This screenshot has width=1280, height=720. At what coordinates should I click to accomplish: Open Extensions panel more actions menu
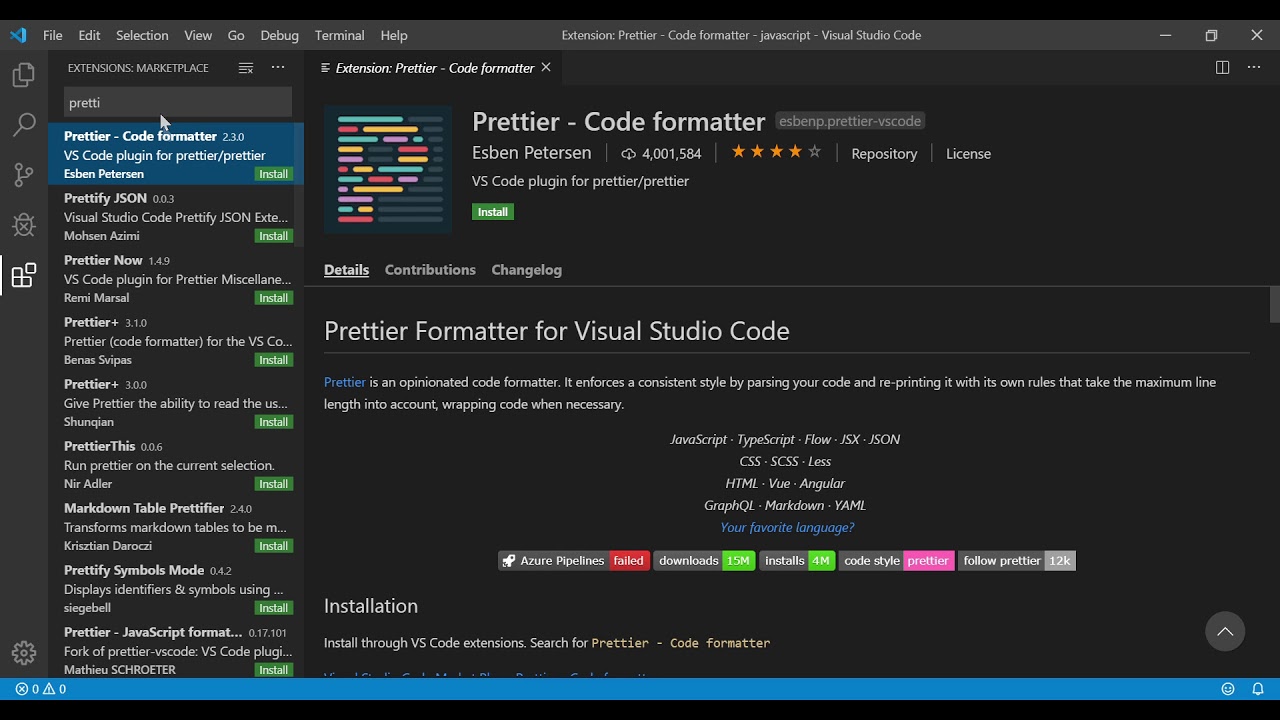(278, 68)
